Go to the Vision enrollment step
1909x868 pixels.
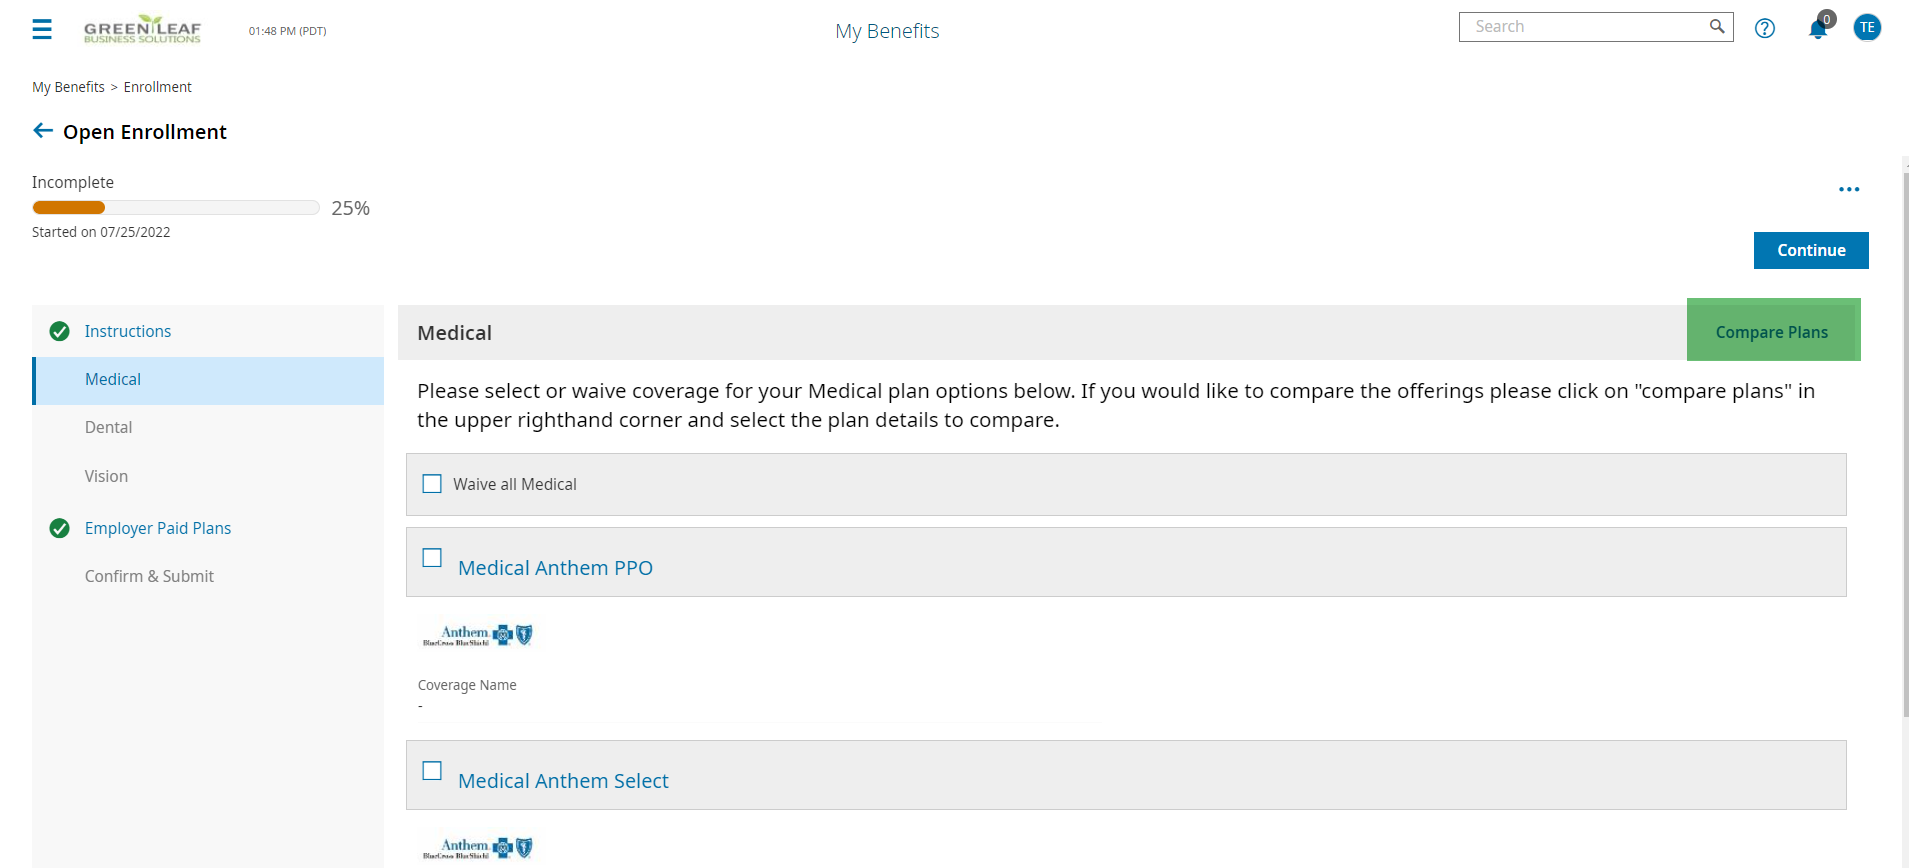point(106,476)
